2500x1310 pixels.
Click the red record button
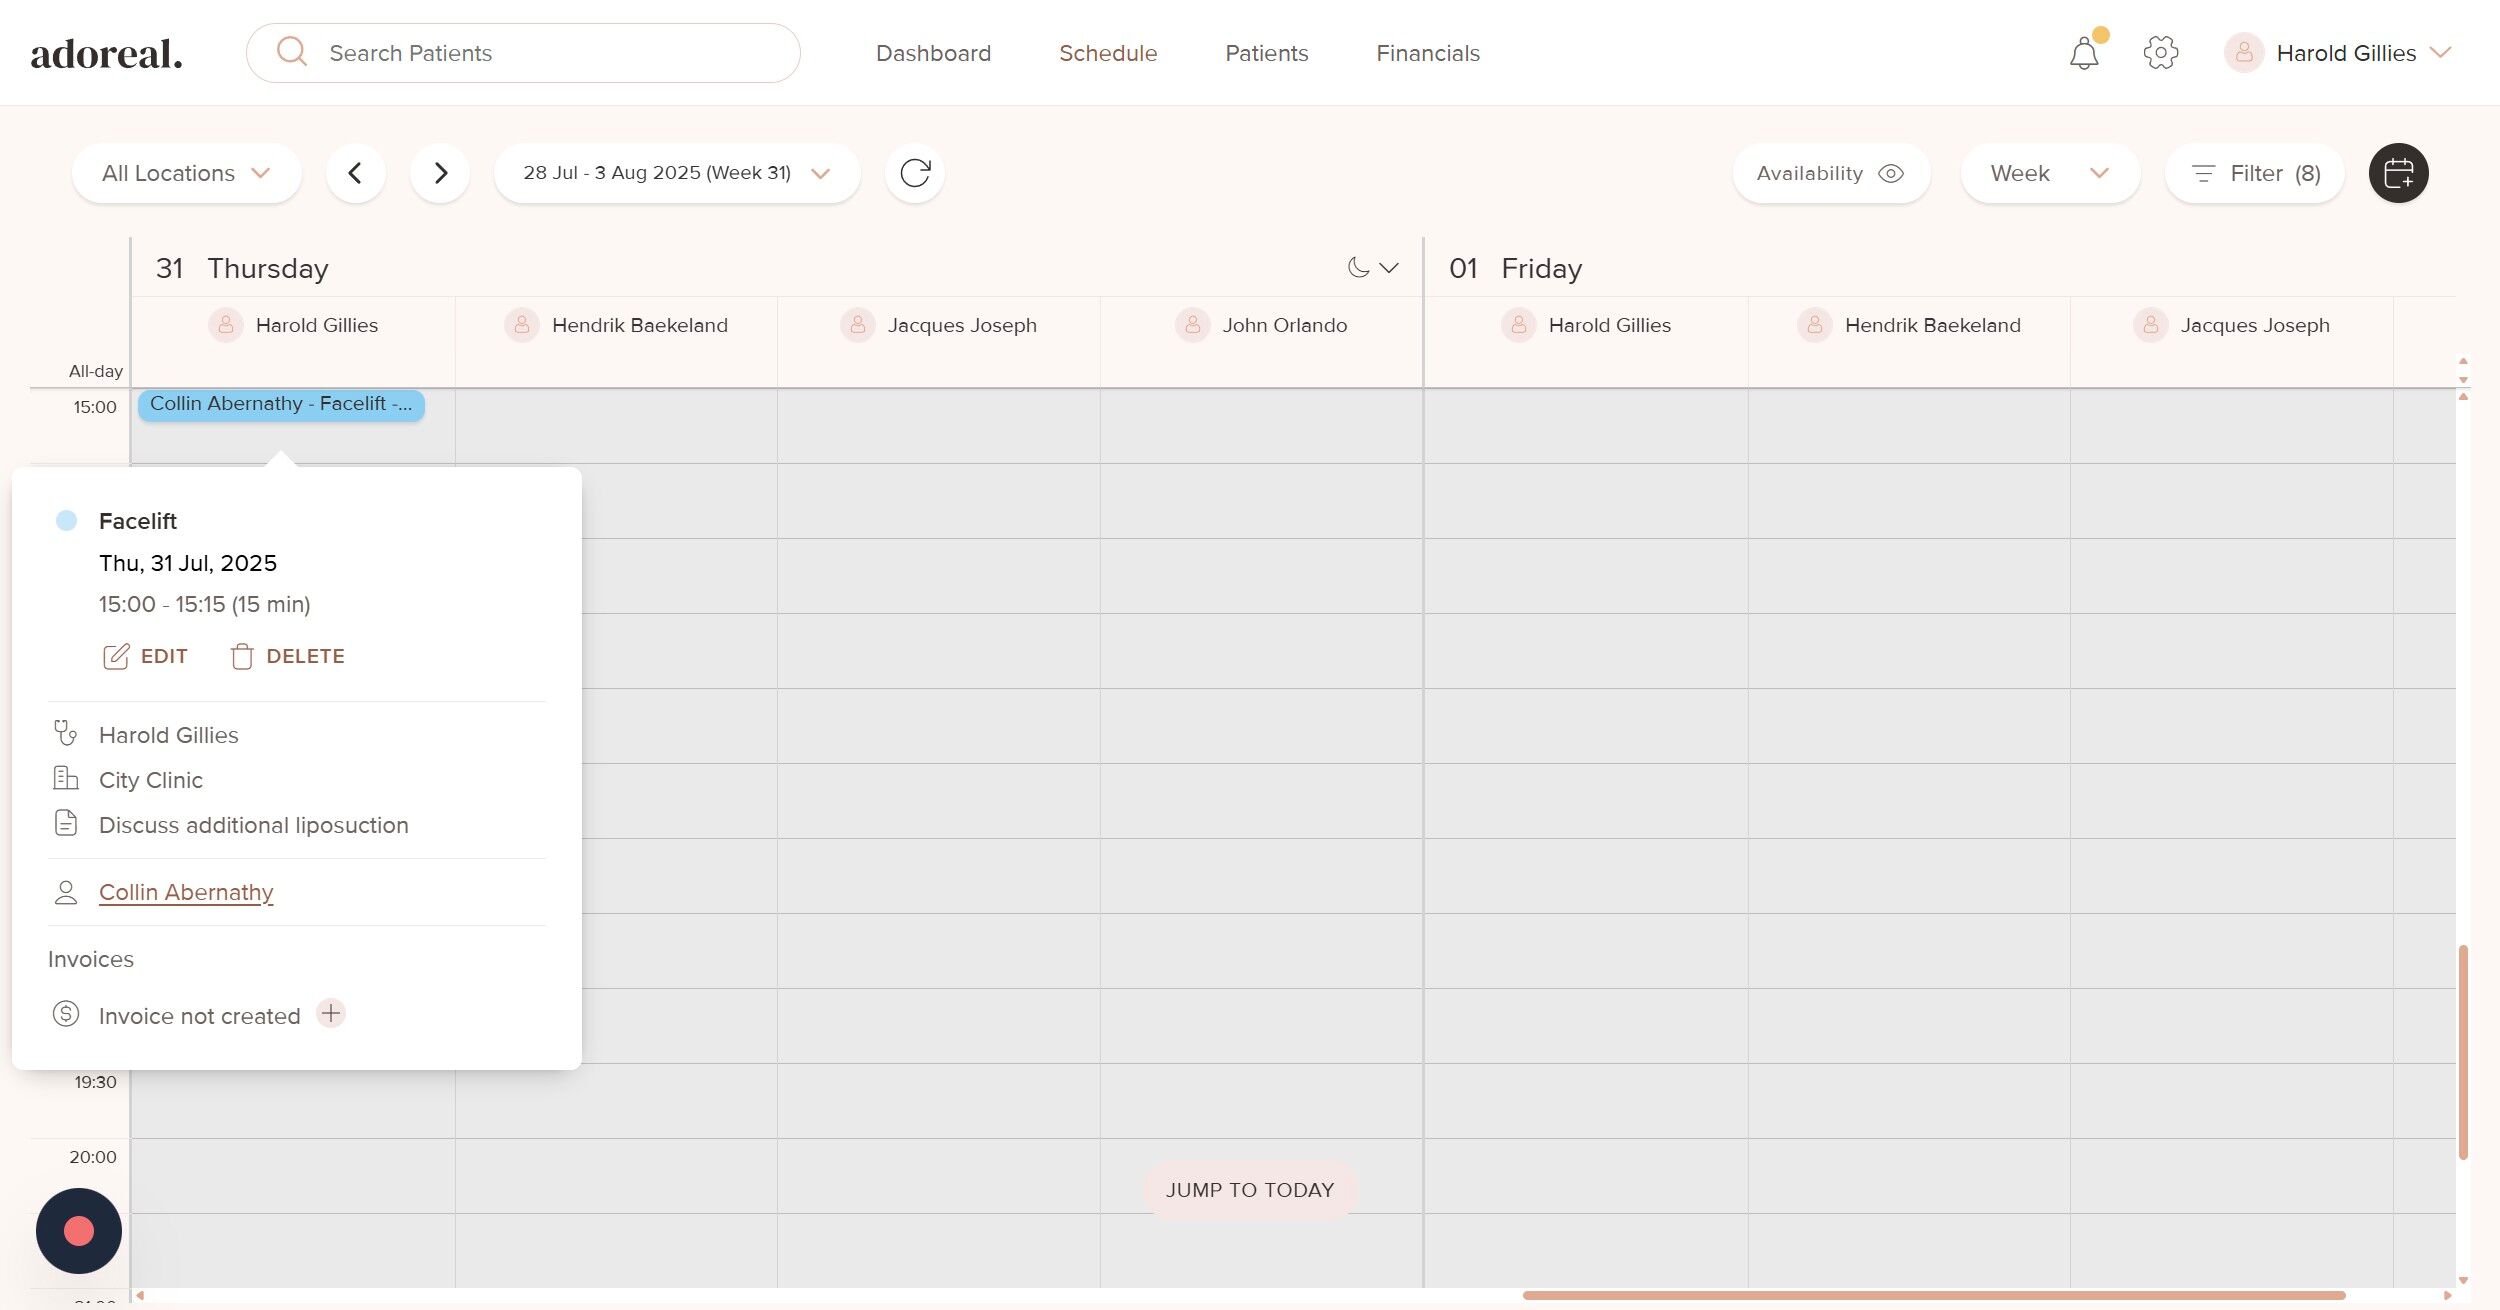pyautogui.click(x=79, y=1231)
